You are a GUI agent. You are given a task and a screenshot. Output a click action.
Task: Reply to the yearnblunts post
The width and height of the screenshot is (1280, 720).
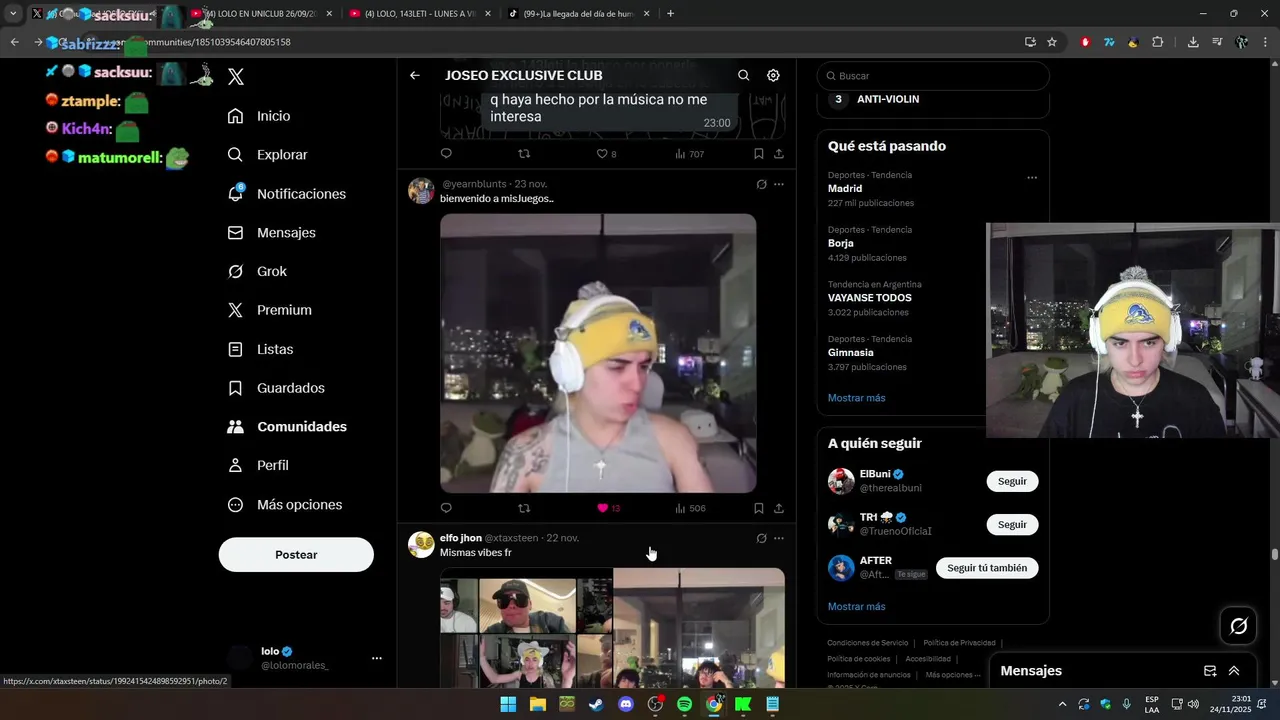pyautogui.click(x=446, y=508)
